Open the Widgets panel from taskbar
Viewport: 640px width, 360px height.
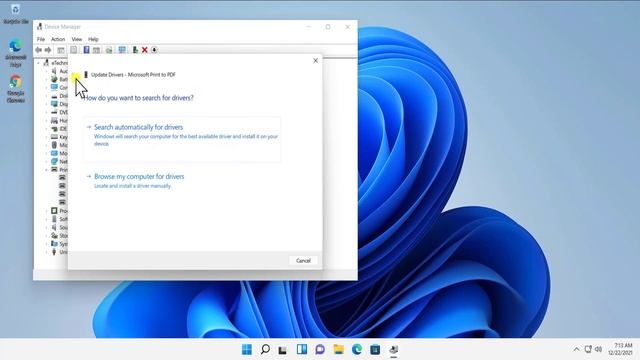(302, 349)
